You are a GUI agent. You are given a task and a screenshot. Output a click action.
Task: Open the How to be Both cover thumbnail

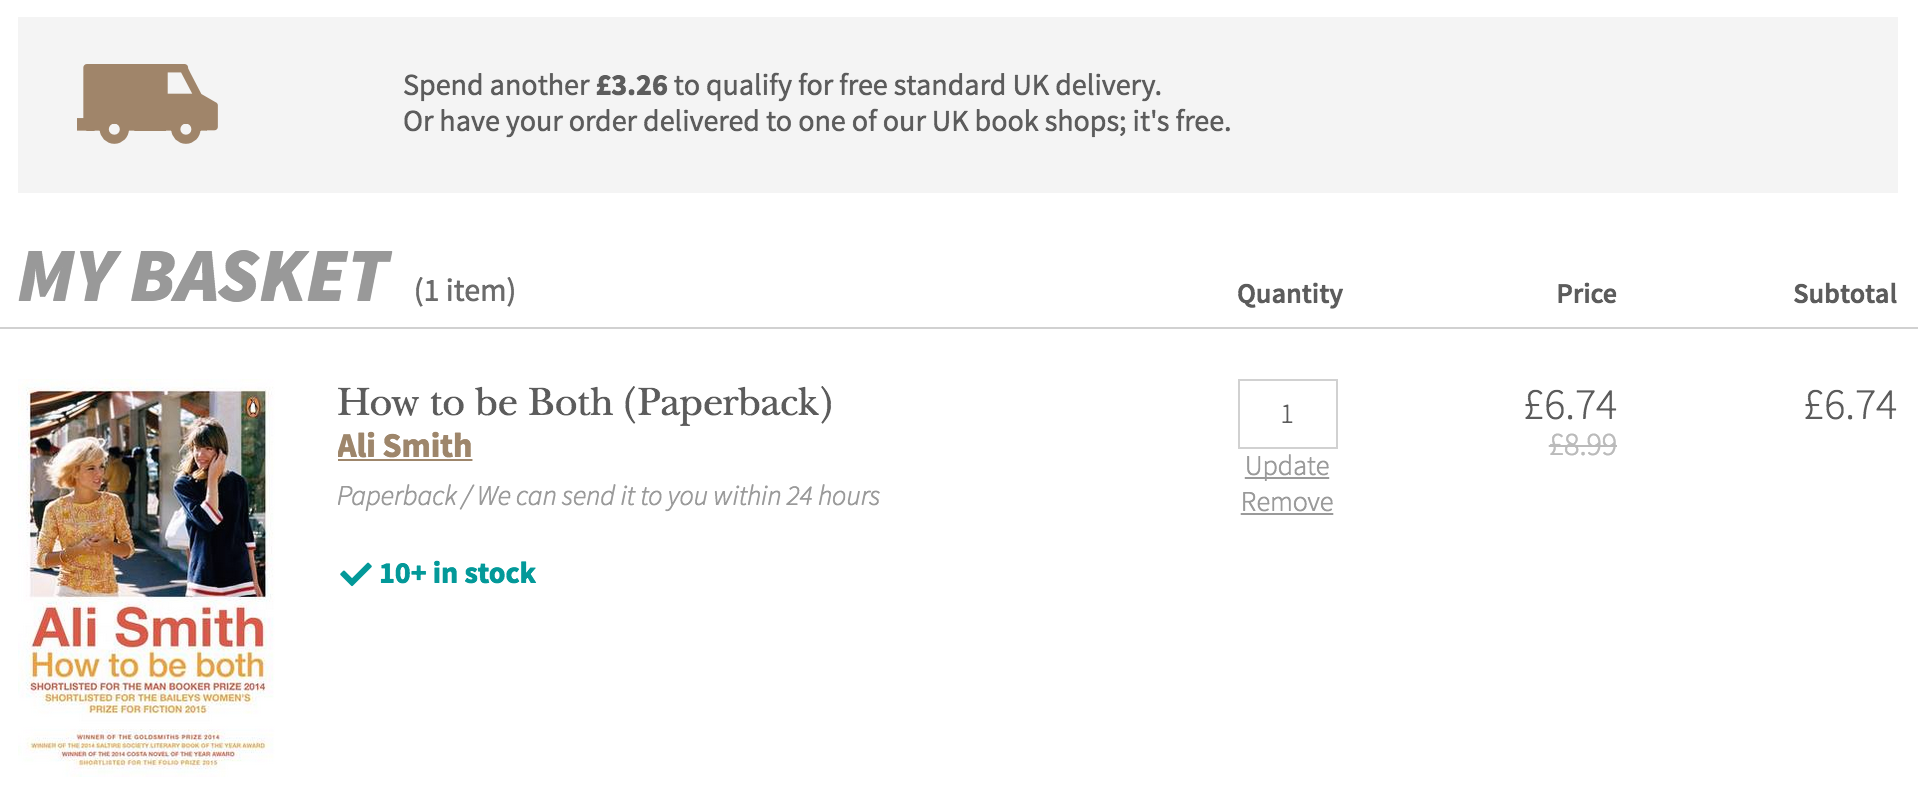tap(148, 580)
